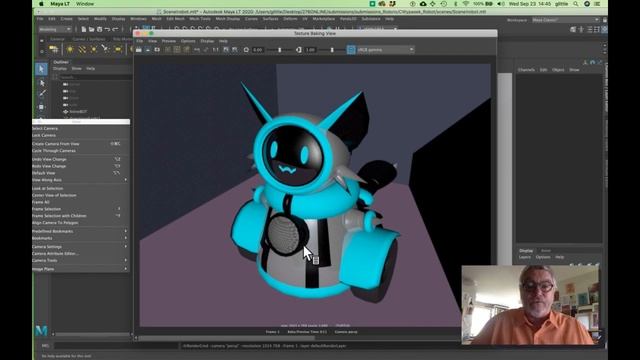This screenshot has height=360, width=640.
Task: Adjust the exposure slider handle
Action: point(280,50)
